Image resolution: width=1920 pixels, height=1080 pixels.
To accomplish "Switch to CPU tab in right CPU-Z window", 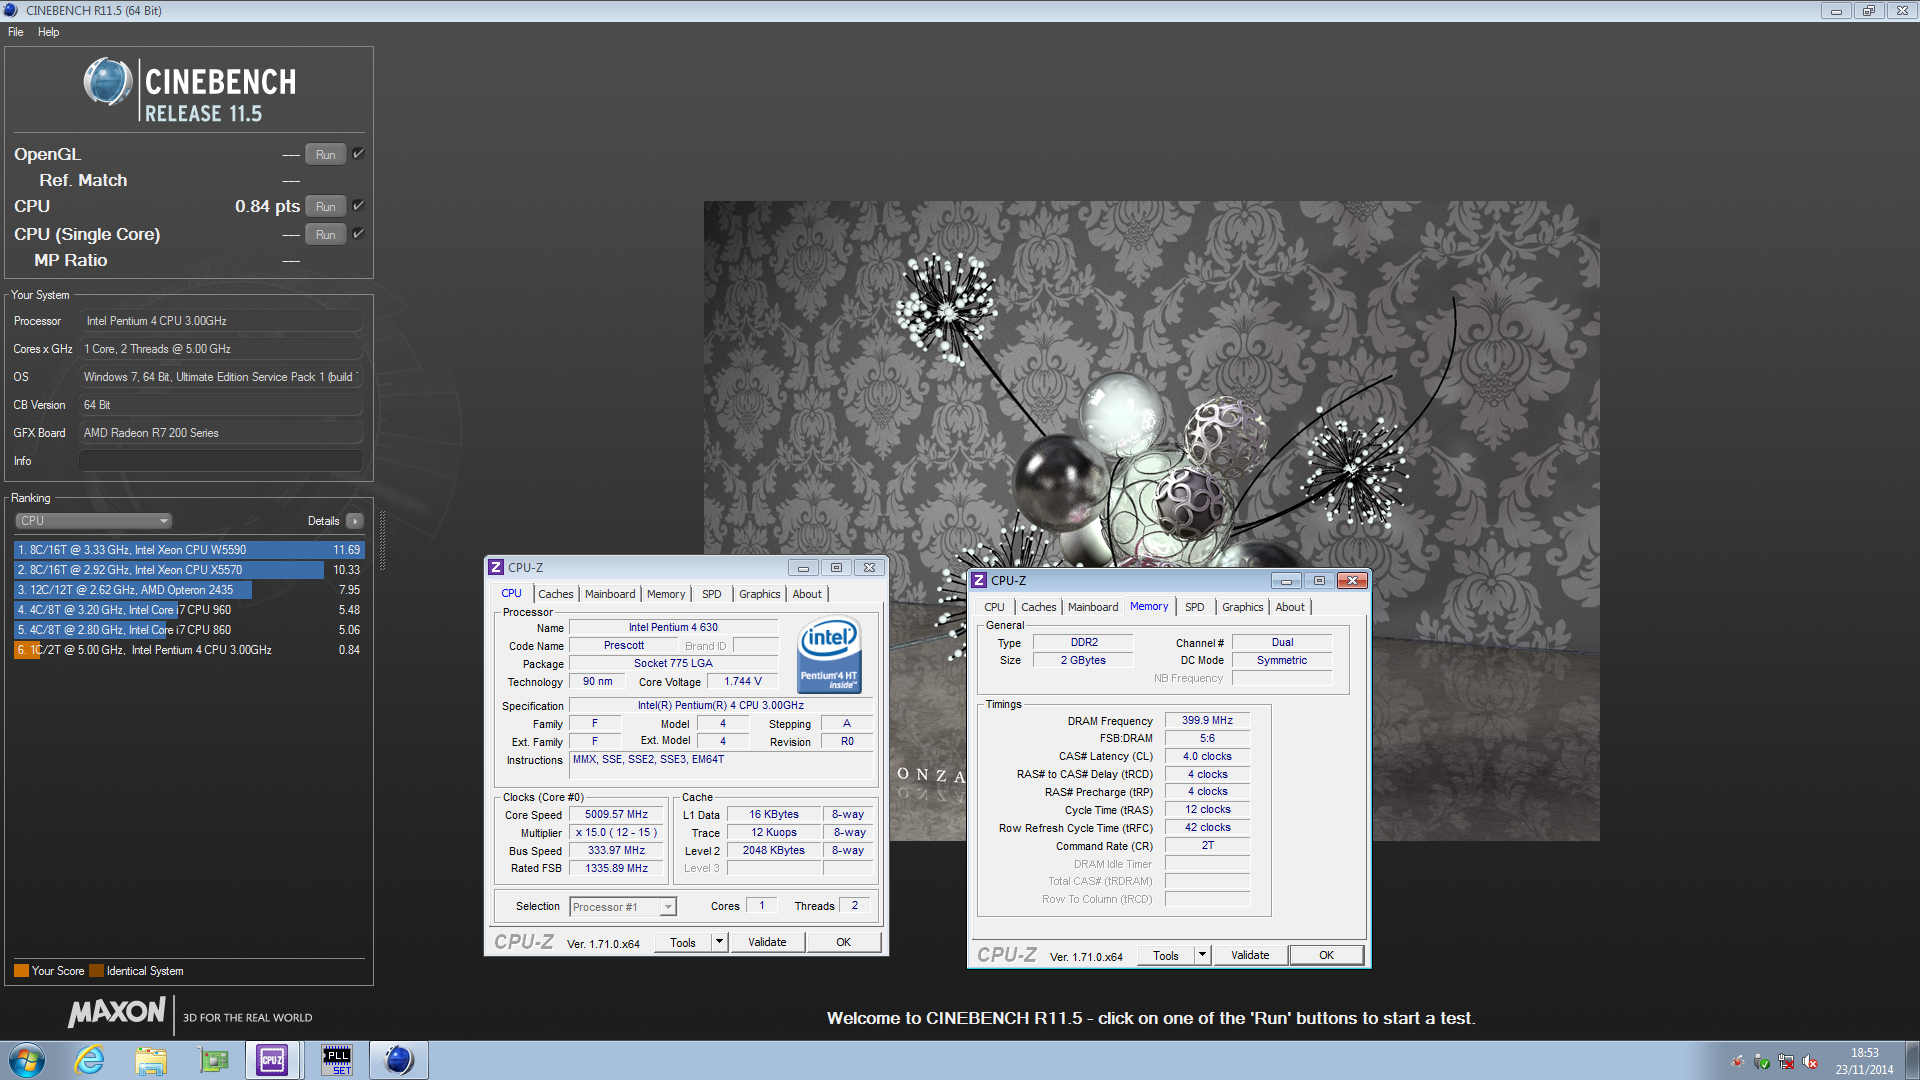I will [995, 607].
